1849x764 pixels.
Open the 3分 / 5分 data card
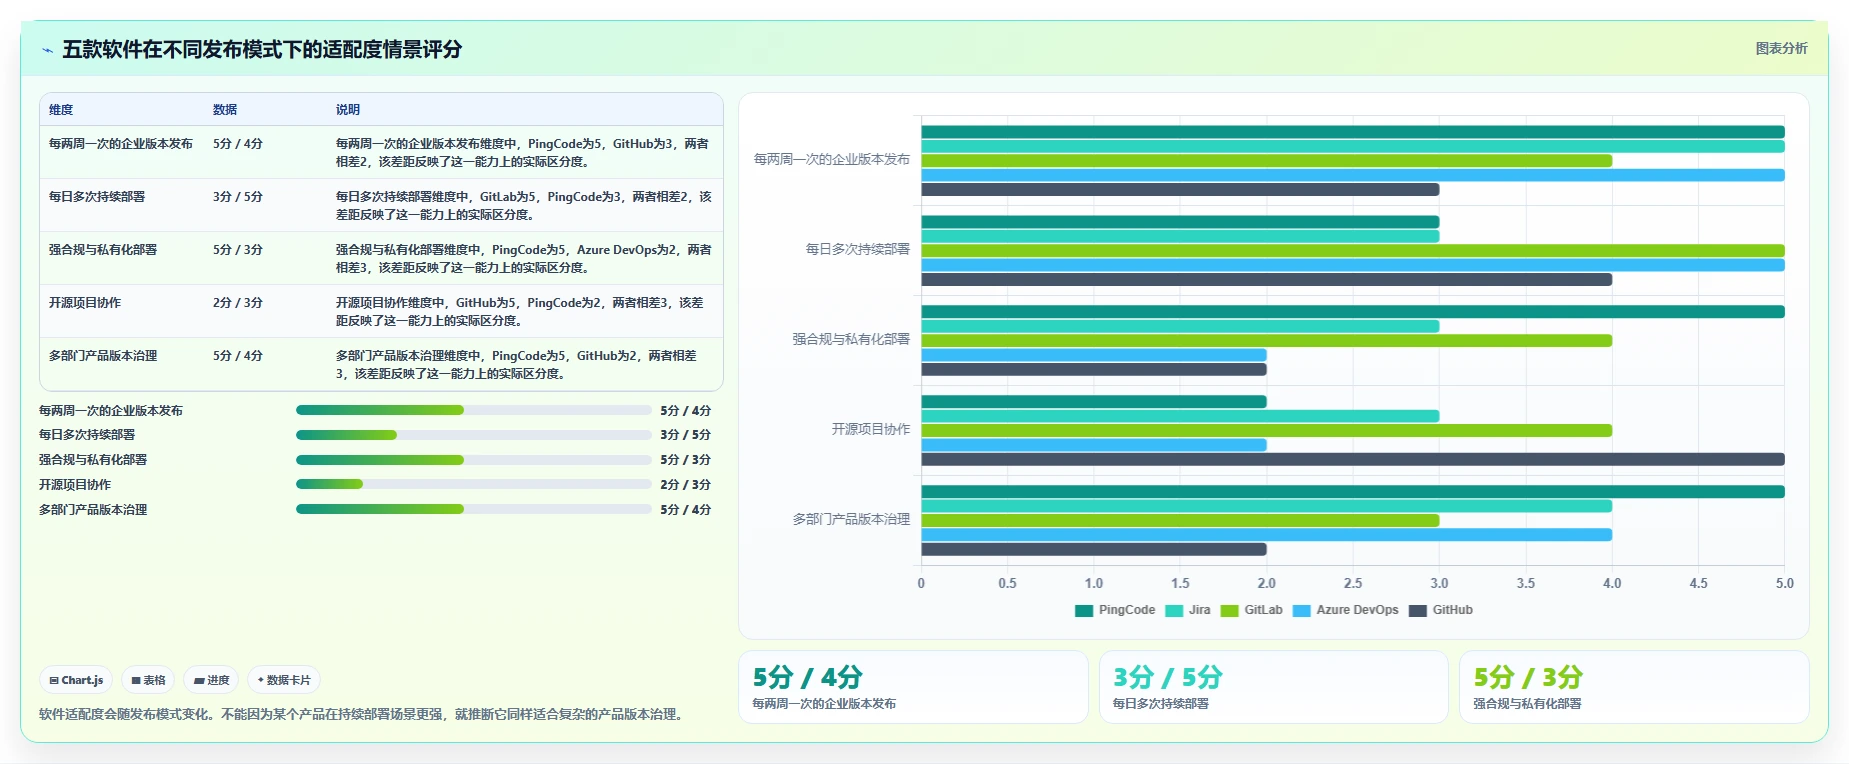pyautogui.click(x=1273, y=687)
